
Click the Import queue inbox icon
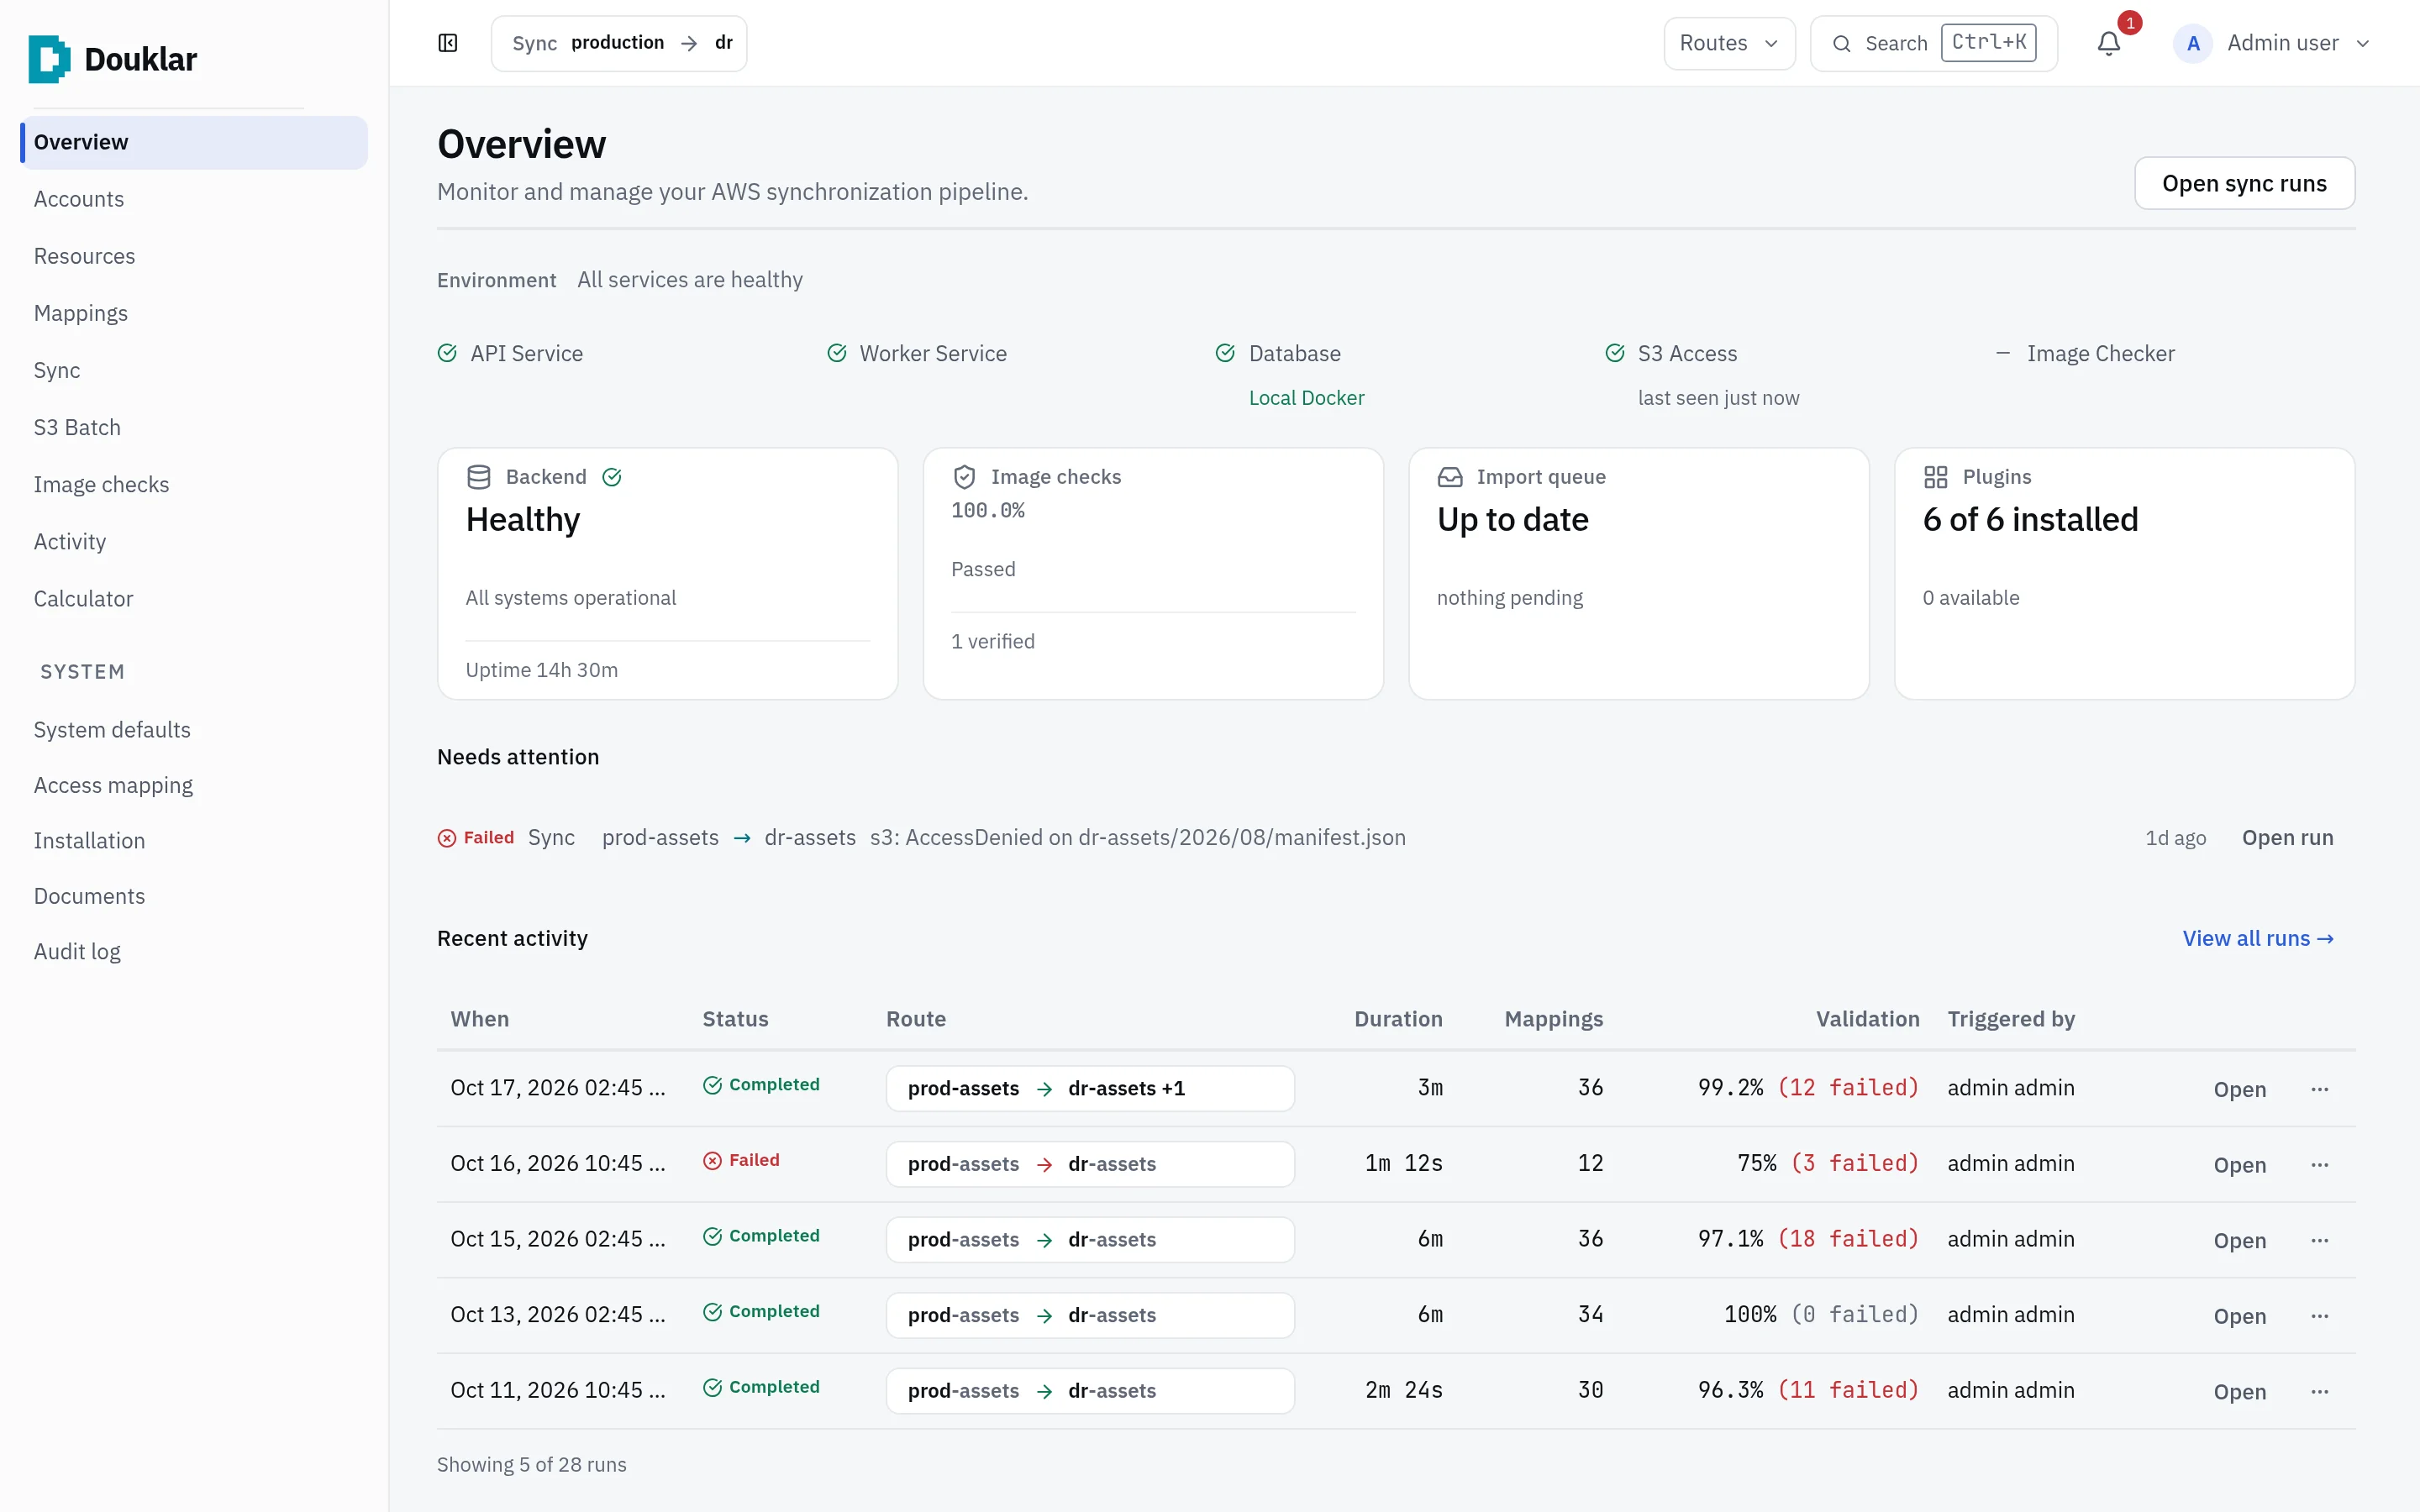coord(1450,477)
